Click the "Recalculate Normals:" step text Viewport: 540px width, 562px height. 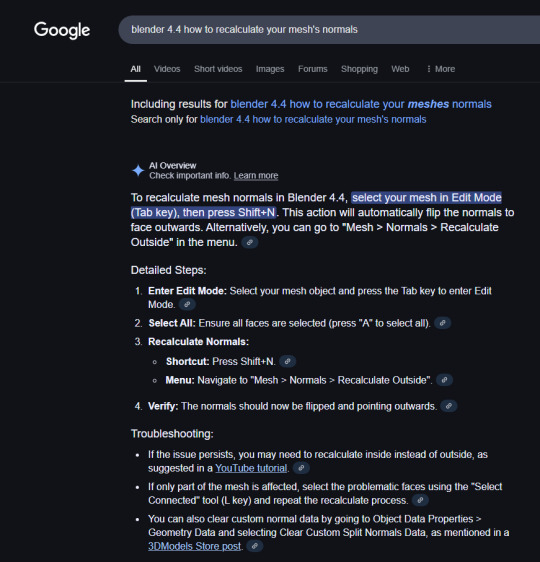coord(199,342)
